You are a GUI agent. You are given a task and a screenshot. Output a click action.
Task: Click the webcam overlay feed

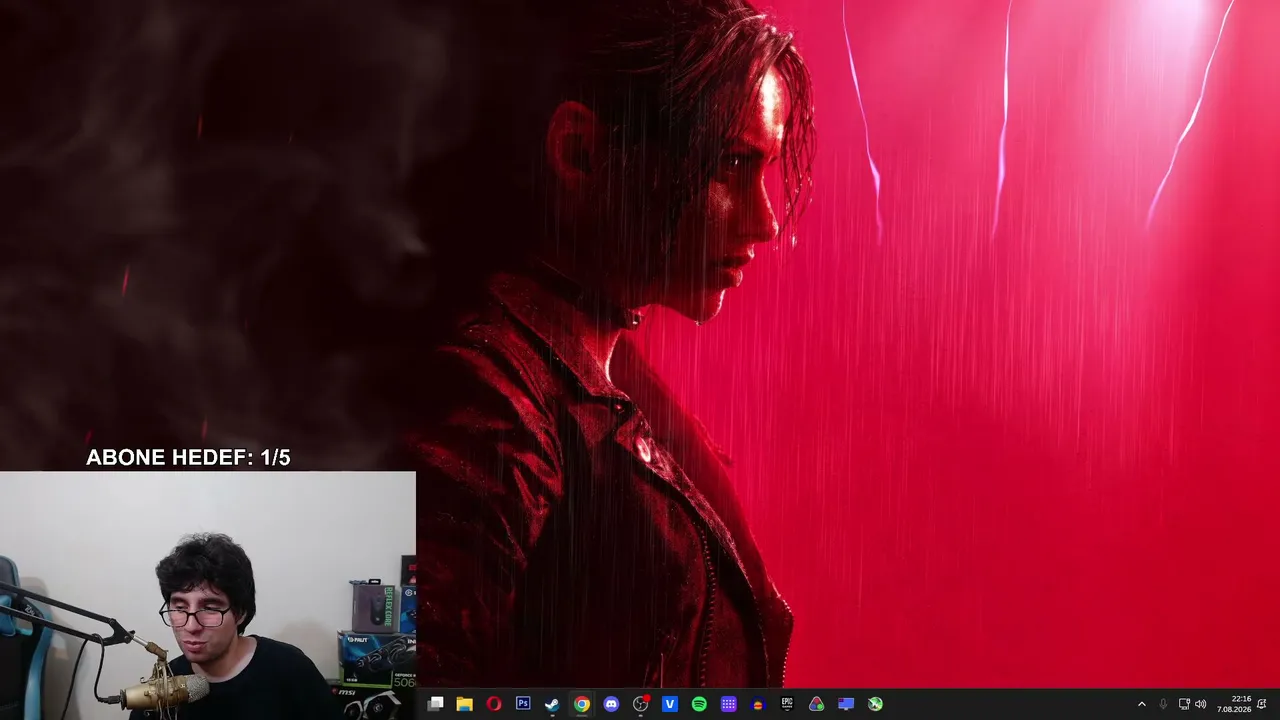coord(208,596)
